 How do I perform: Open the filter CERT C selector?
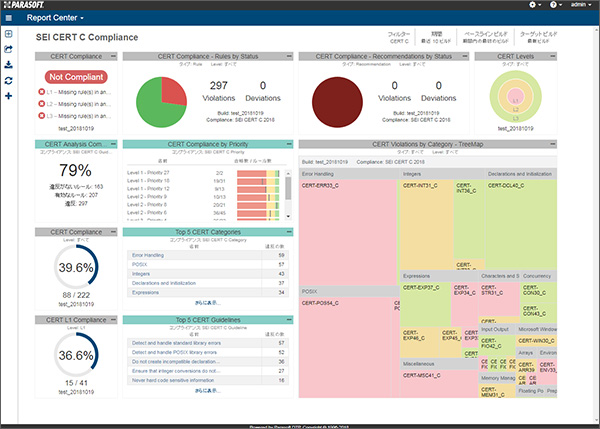[399, 37]
